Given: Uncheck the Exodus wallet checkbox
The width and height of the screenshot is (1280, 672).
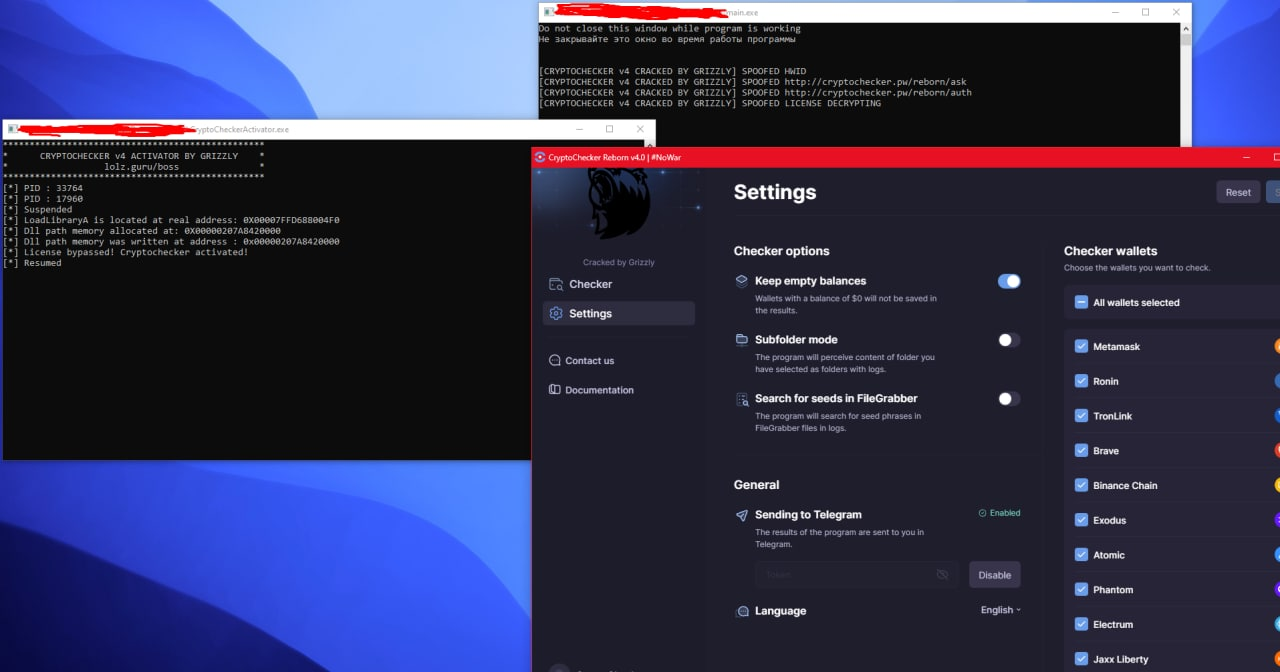Looking at the screenshot, I should (1081, 520).
